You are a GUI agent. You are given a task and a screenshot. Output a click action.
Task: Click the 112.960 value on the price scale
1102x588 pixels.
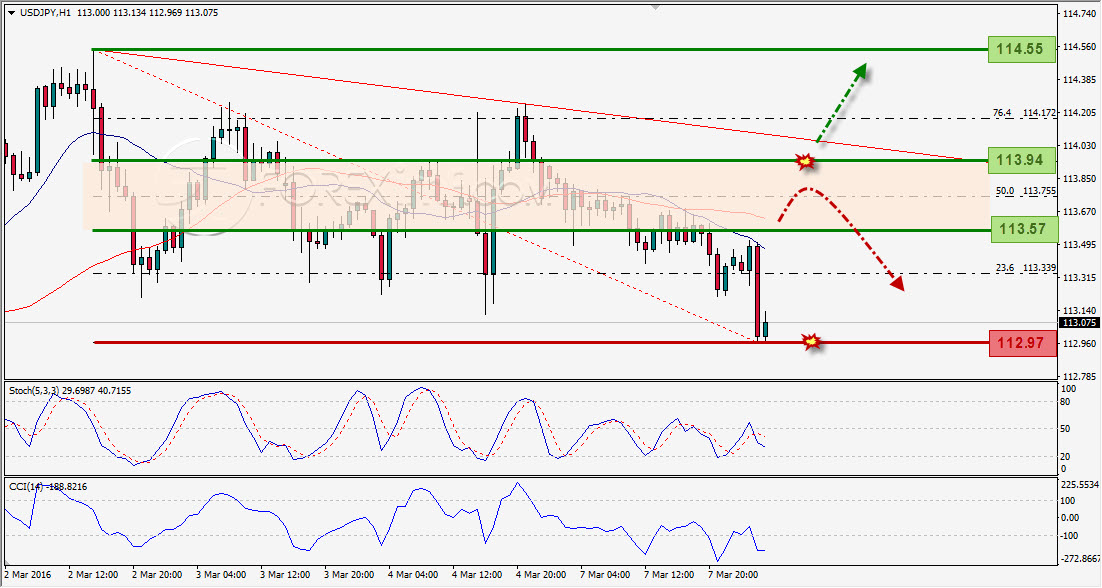[x=1080, y=344]
